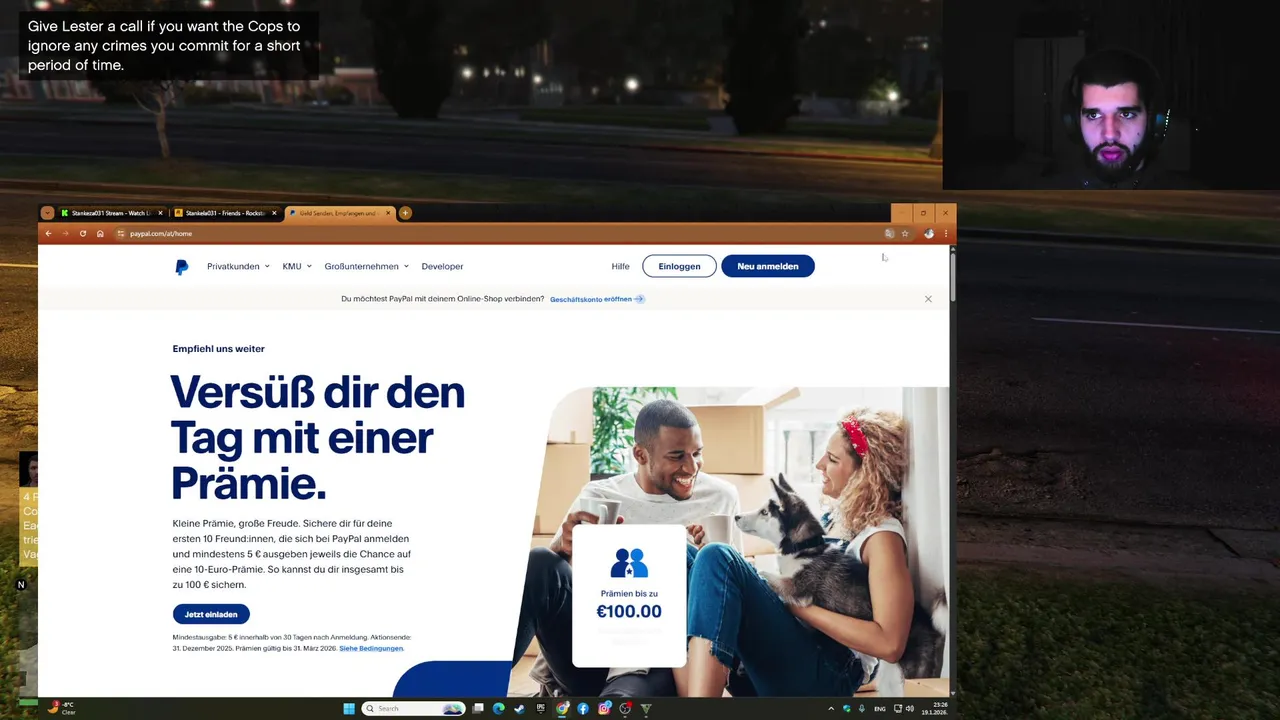
Task: Open the weather widget showing Clear
Action: tap(62, 708)
